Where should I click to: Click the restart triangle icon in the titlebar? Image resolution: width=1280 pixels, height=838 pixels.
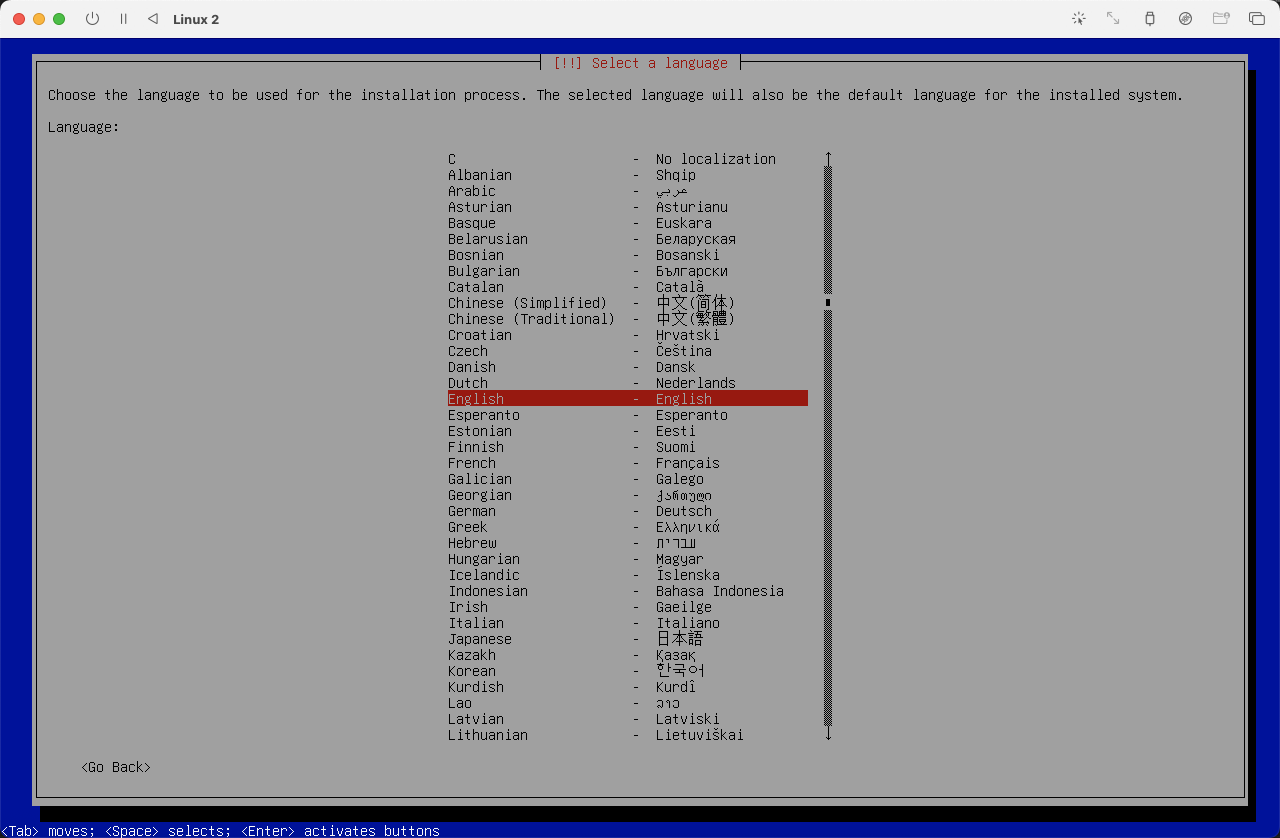click(x=152, y=18)
